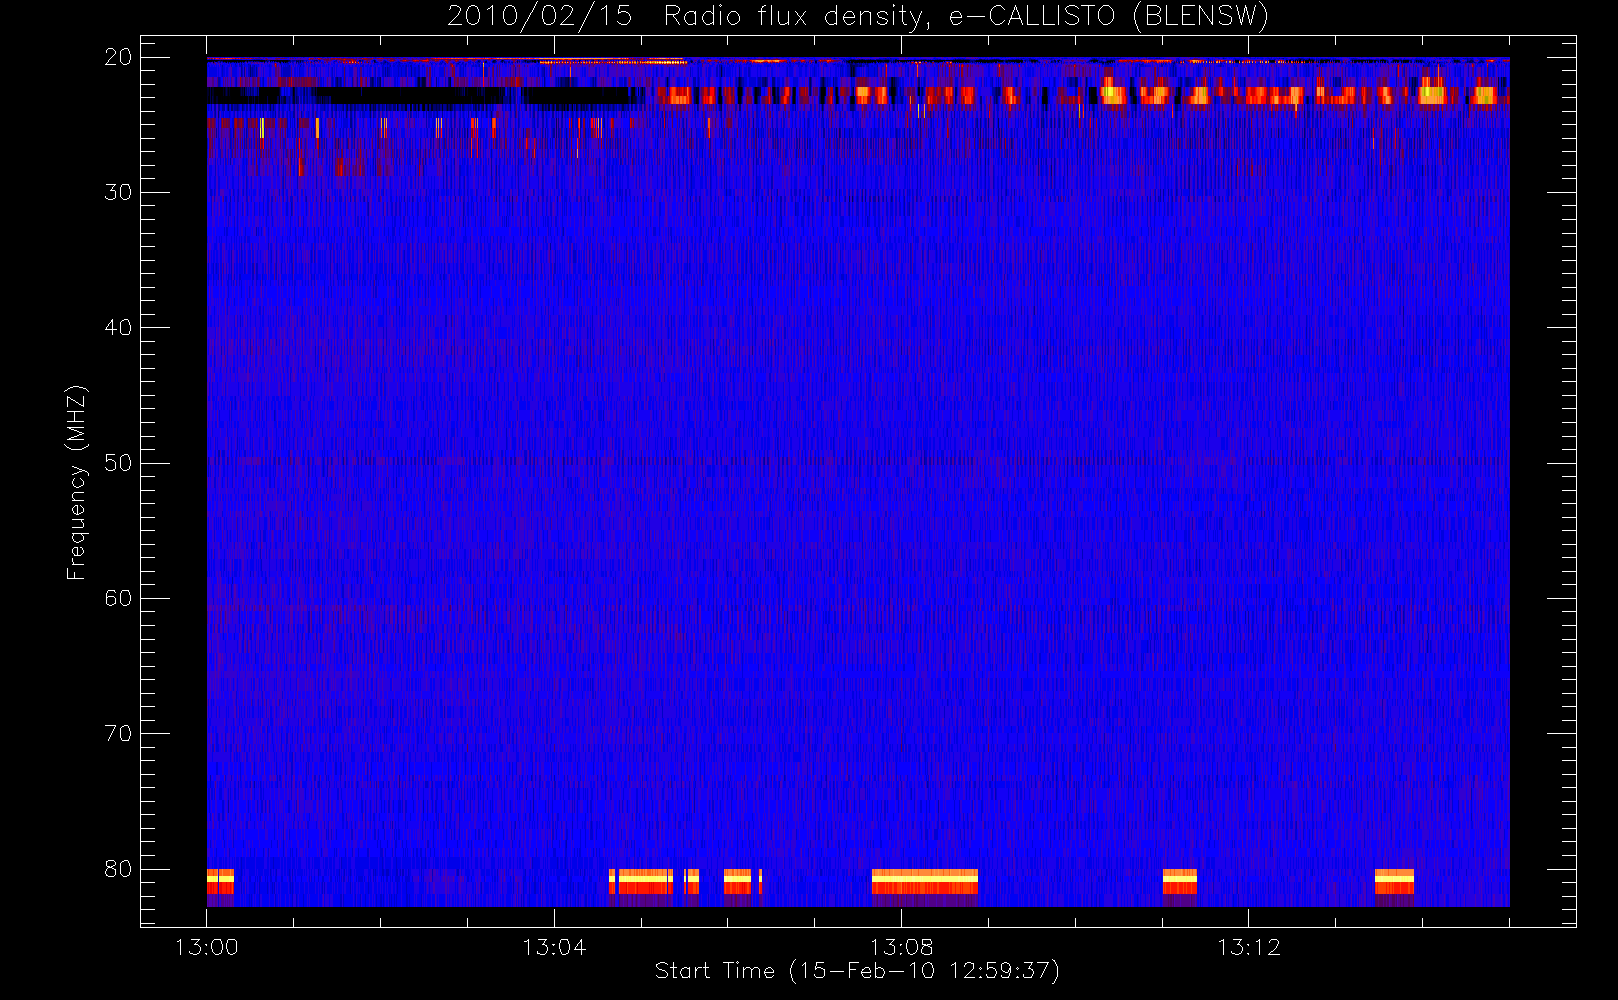Image resolution: width=1618 pixels, height=1000 pixels.
Task: Click the 13:12 time tick label
Action: 1248,947
